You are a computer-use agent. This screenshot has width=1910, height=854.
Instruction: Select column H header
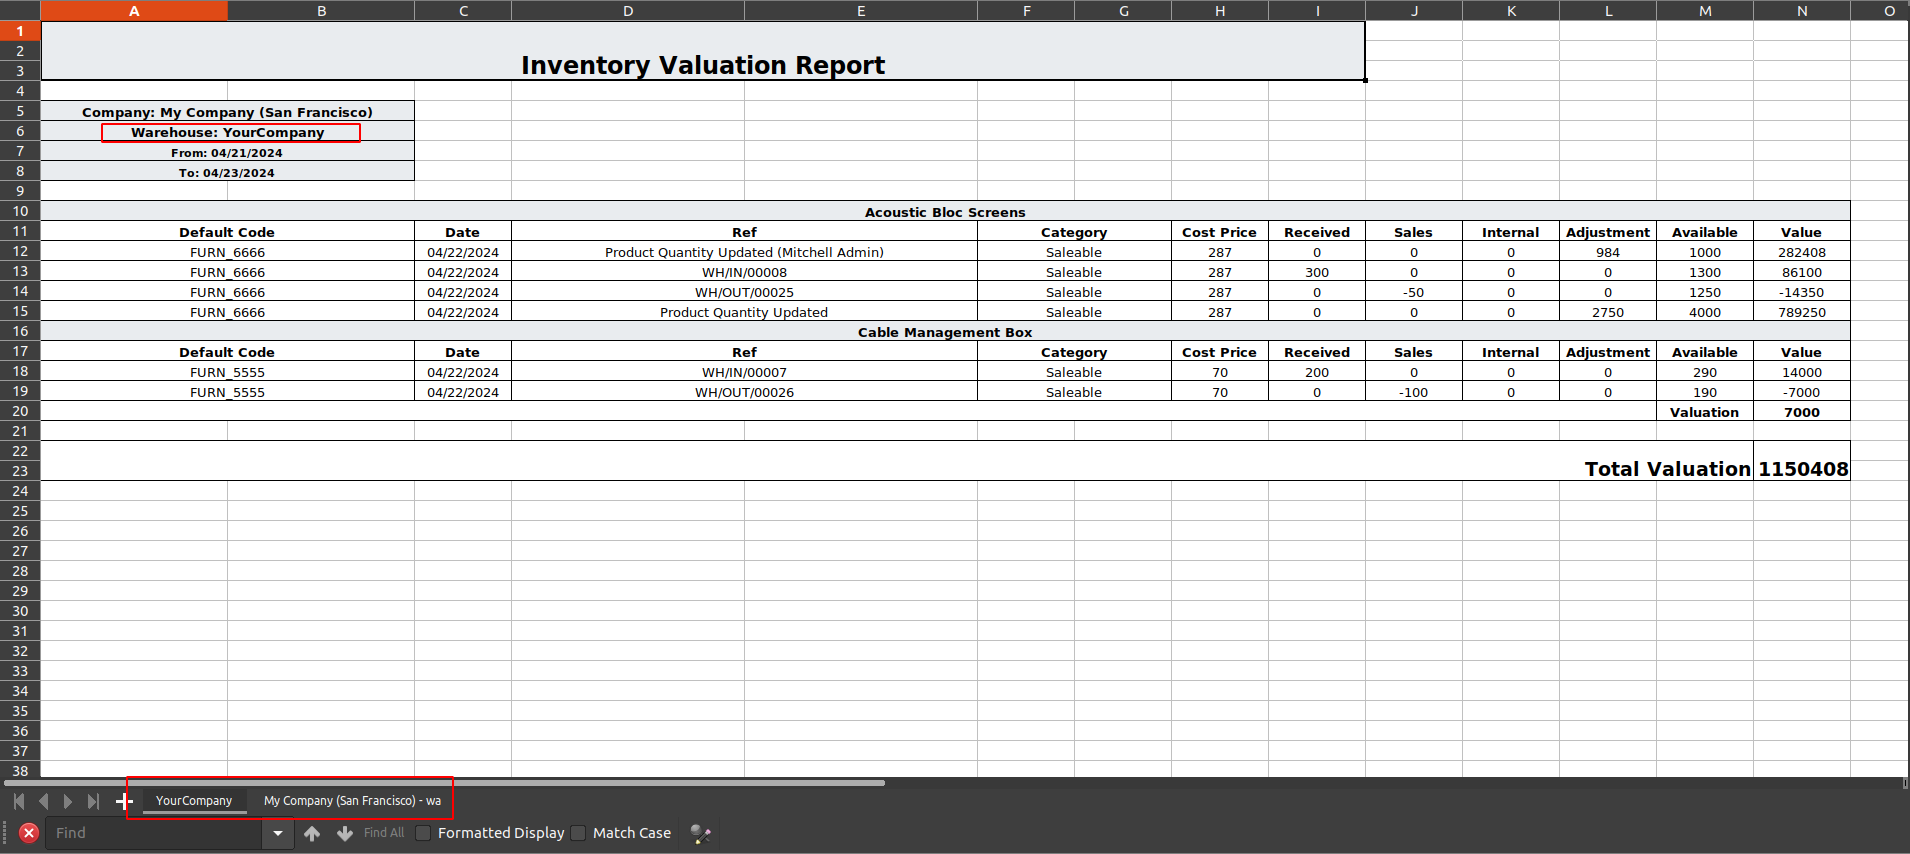[1220, 11]
